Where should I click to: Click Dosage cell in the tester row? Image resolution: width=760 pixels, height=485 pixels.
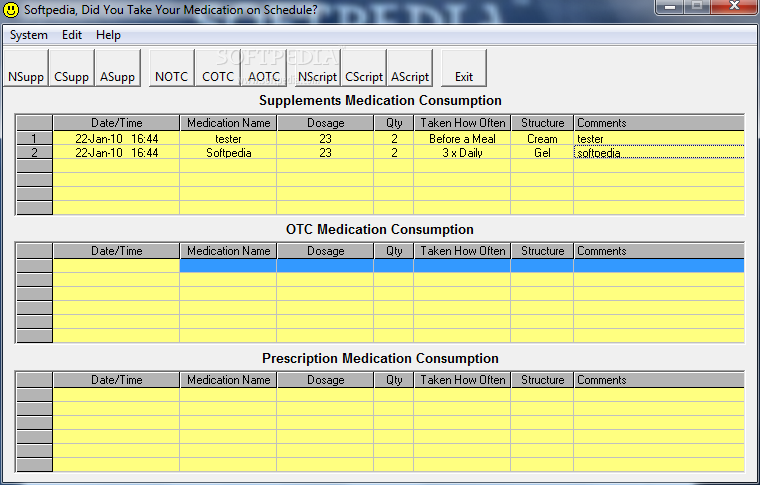coord(325,139)
